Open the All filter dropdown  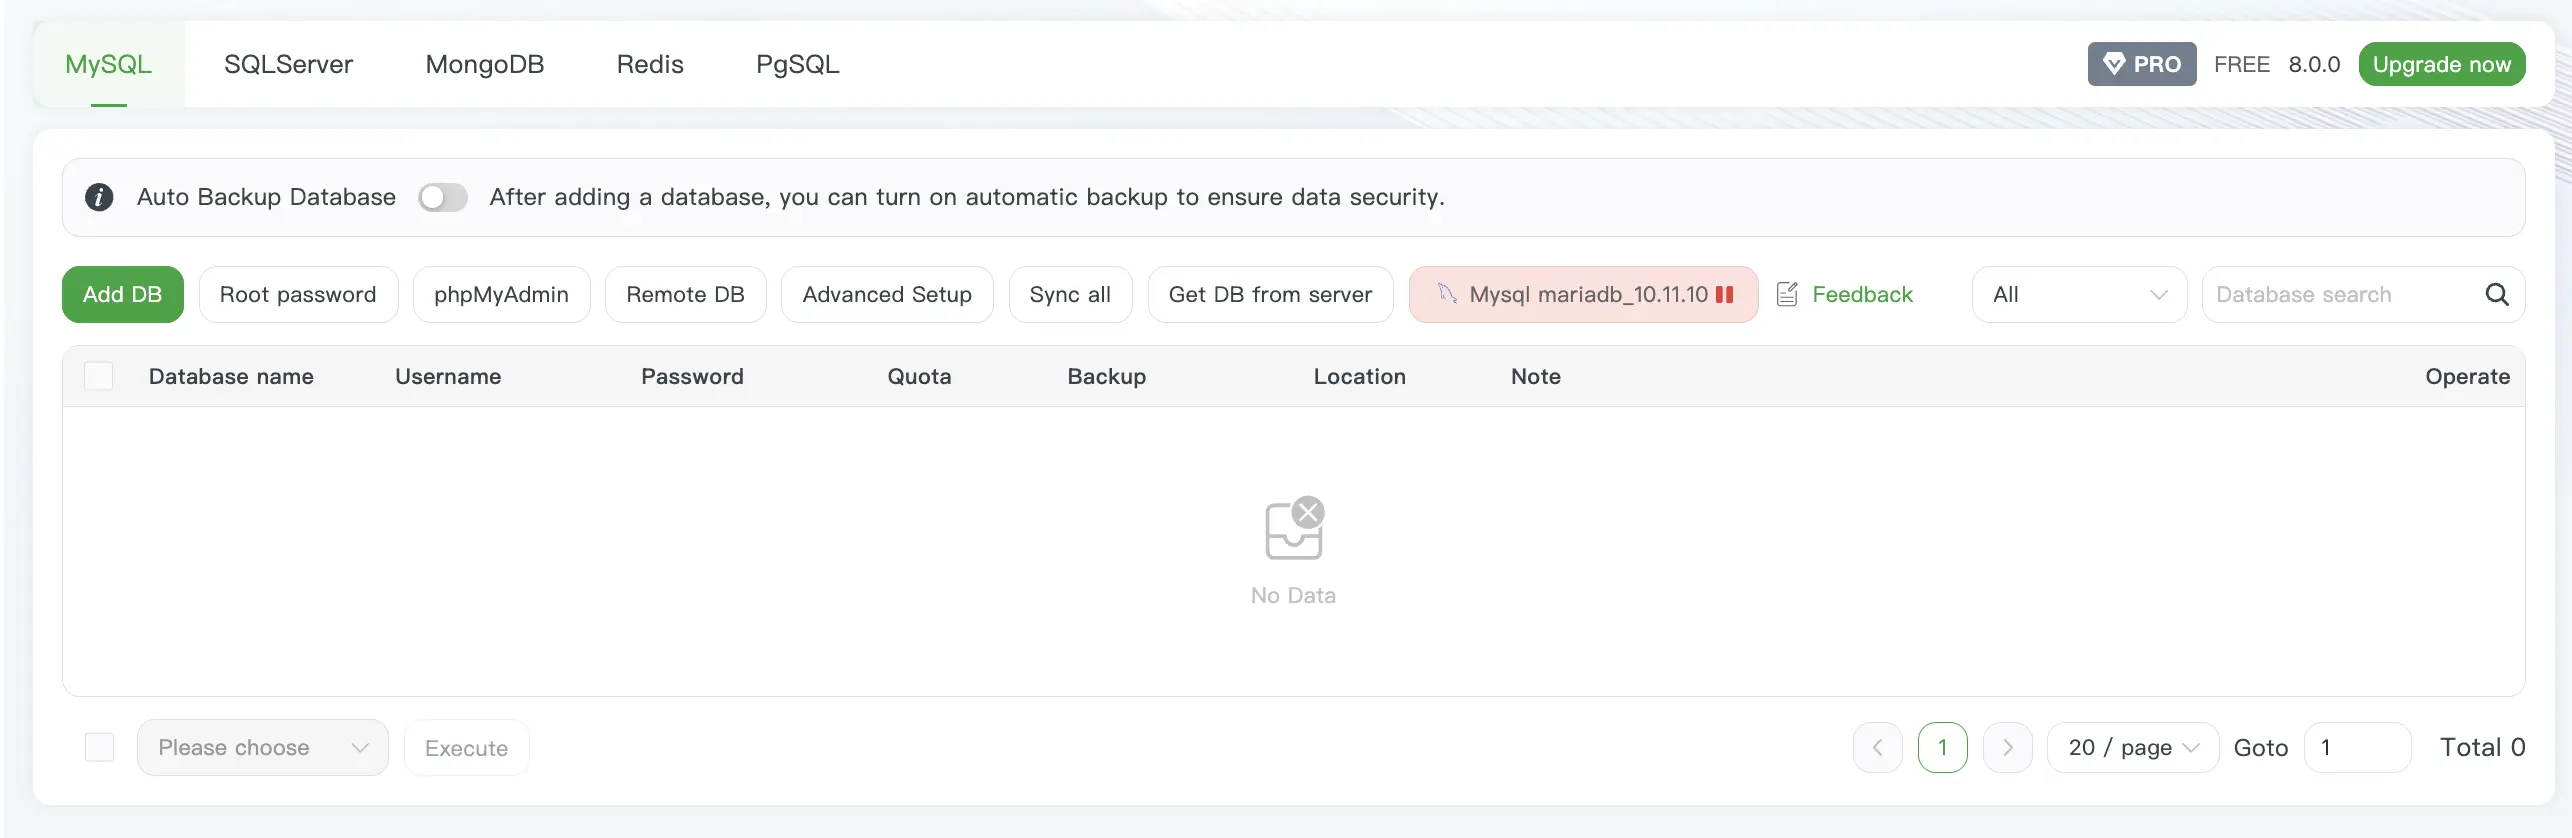tap(2079, 294)
